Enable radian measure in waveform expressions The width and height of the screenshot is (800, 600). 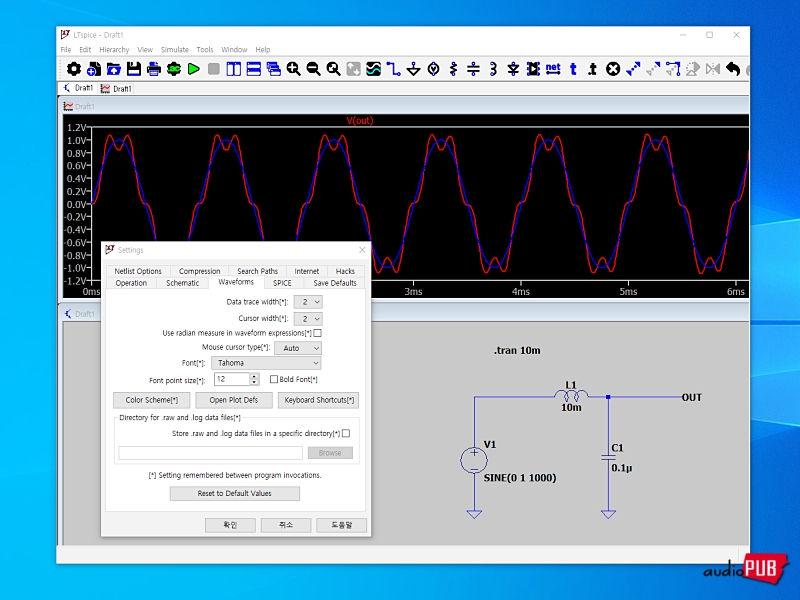pos(318,333)
